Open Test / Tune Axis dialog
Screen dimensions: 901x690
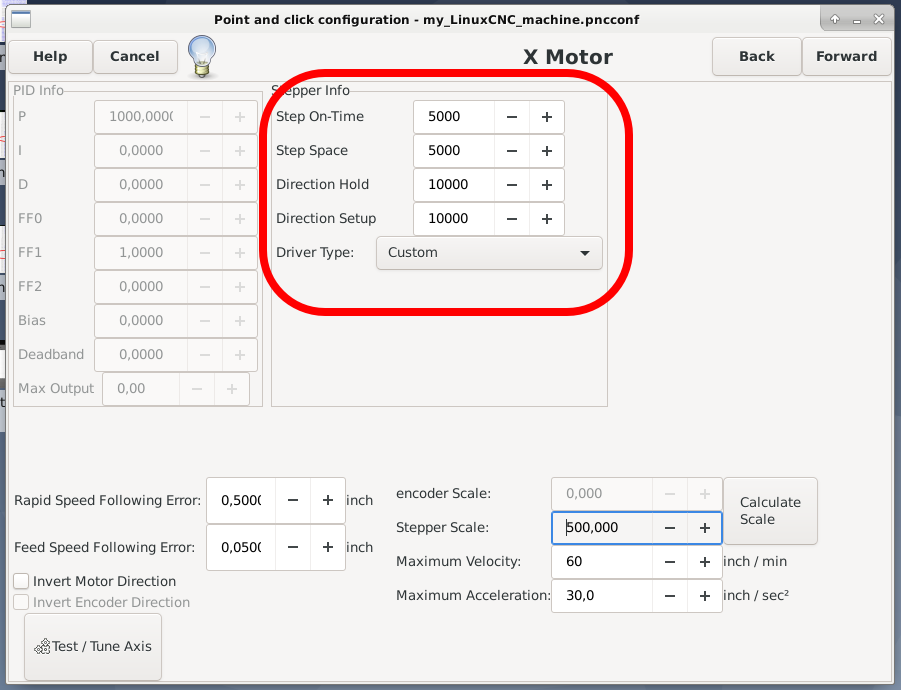[x=93, y=646]
